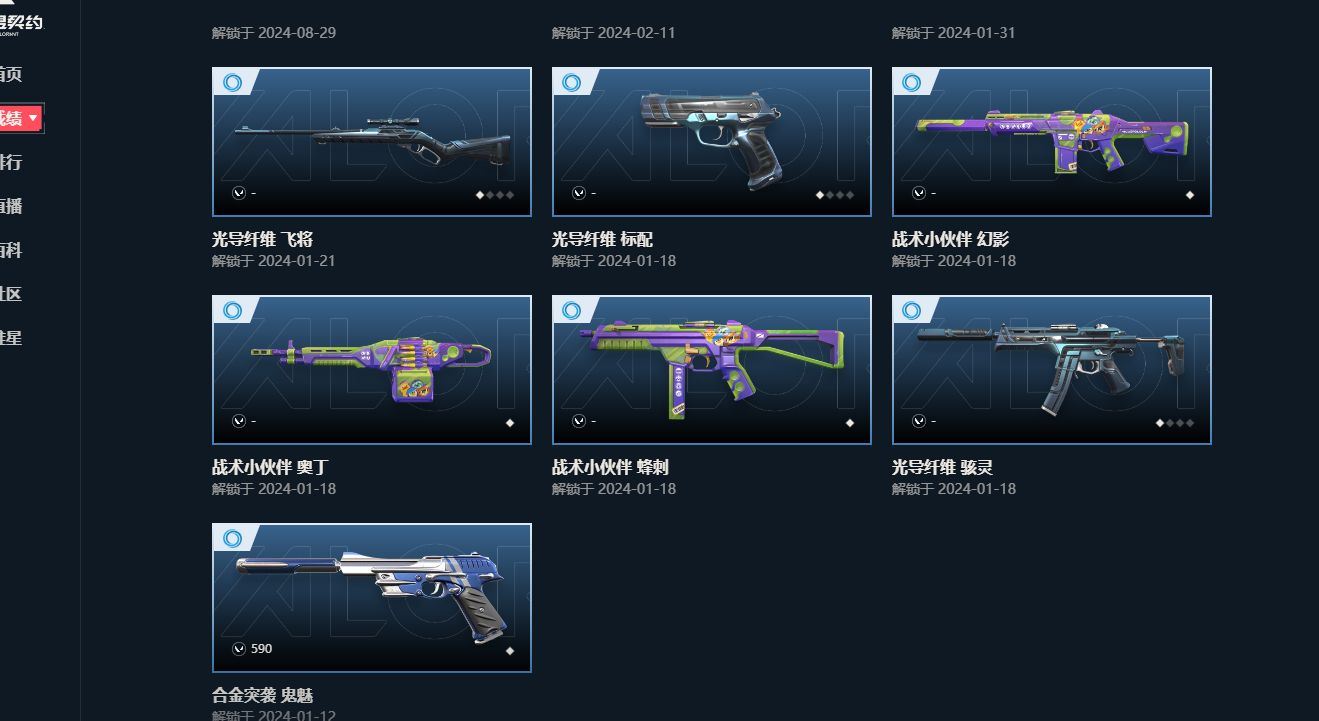Image resolution: width=1319 pixels, height=721 pixels.
Task: Click level diamonds on 光导纤维 标配 card
Action: click(835, 195)
